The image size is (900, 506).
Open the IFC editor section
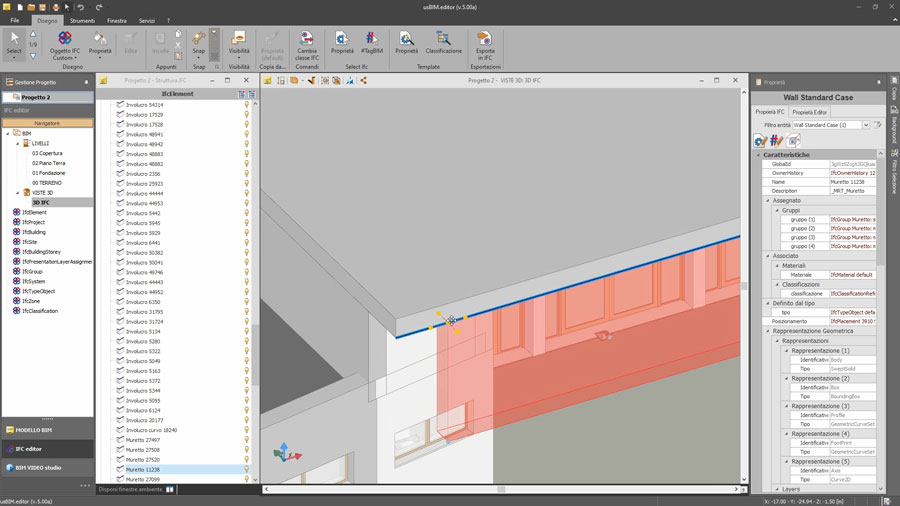click(48, 449)
